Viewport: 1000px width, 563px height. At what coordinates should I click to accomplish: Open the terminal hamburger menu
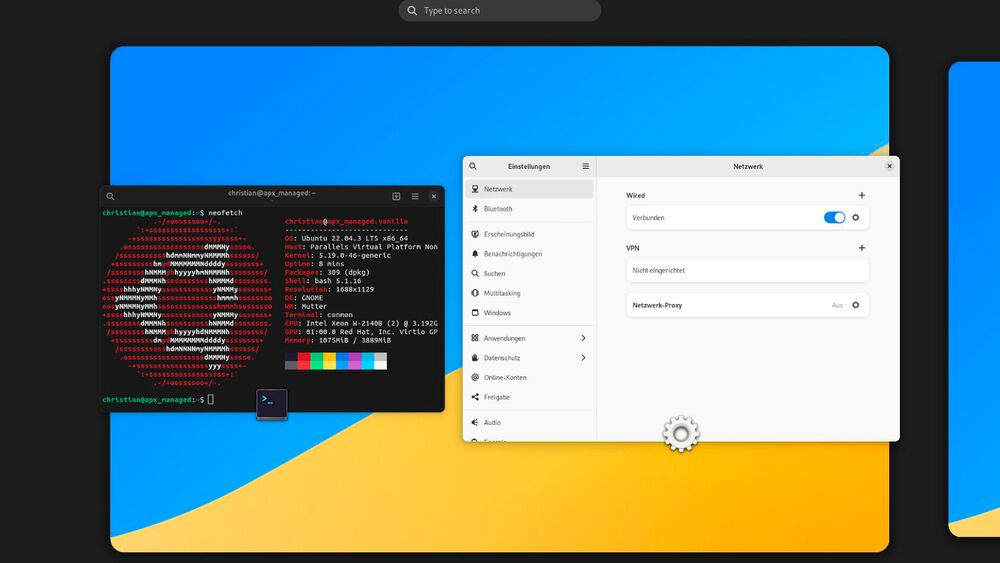pos(415,196)
